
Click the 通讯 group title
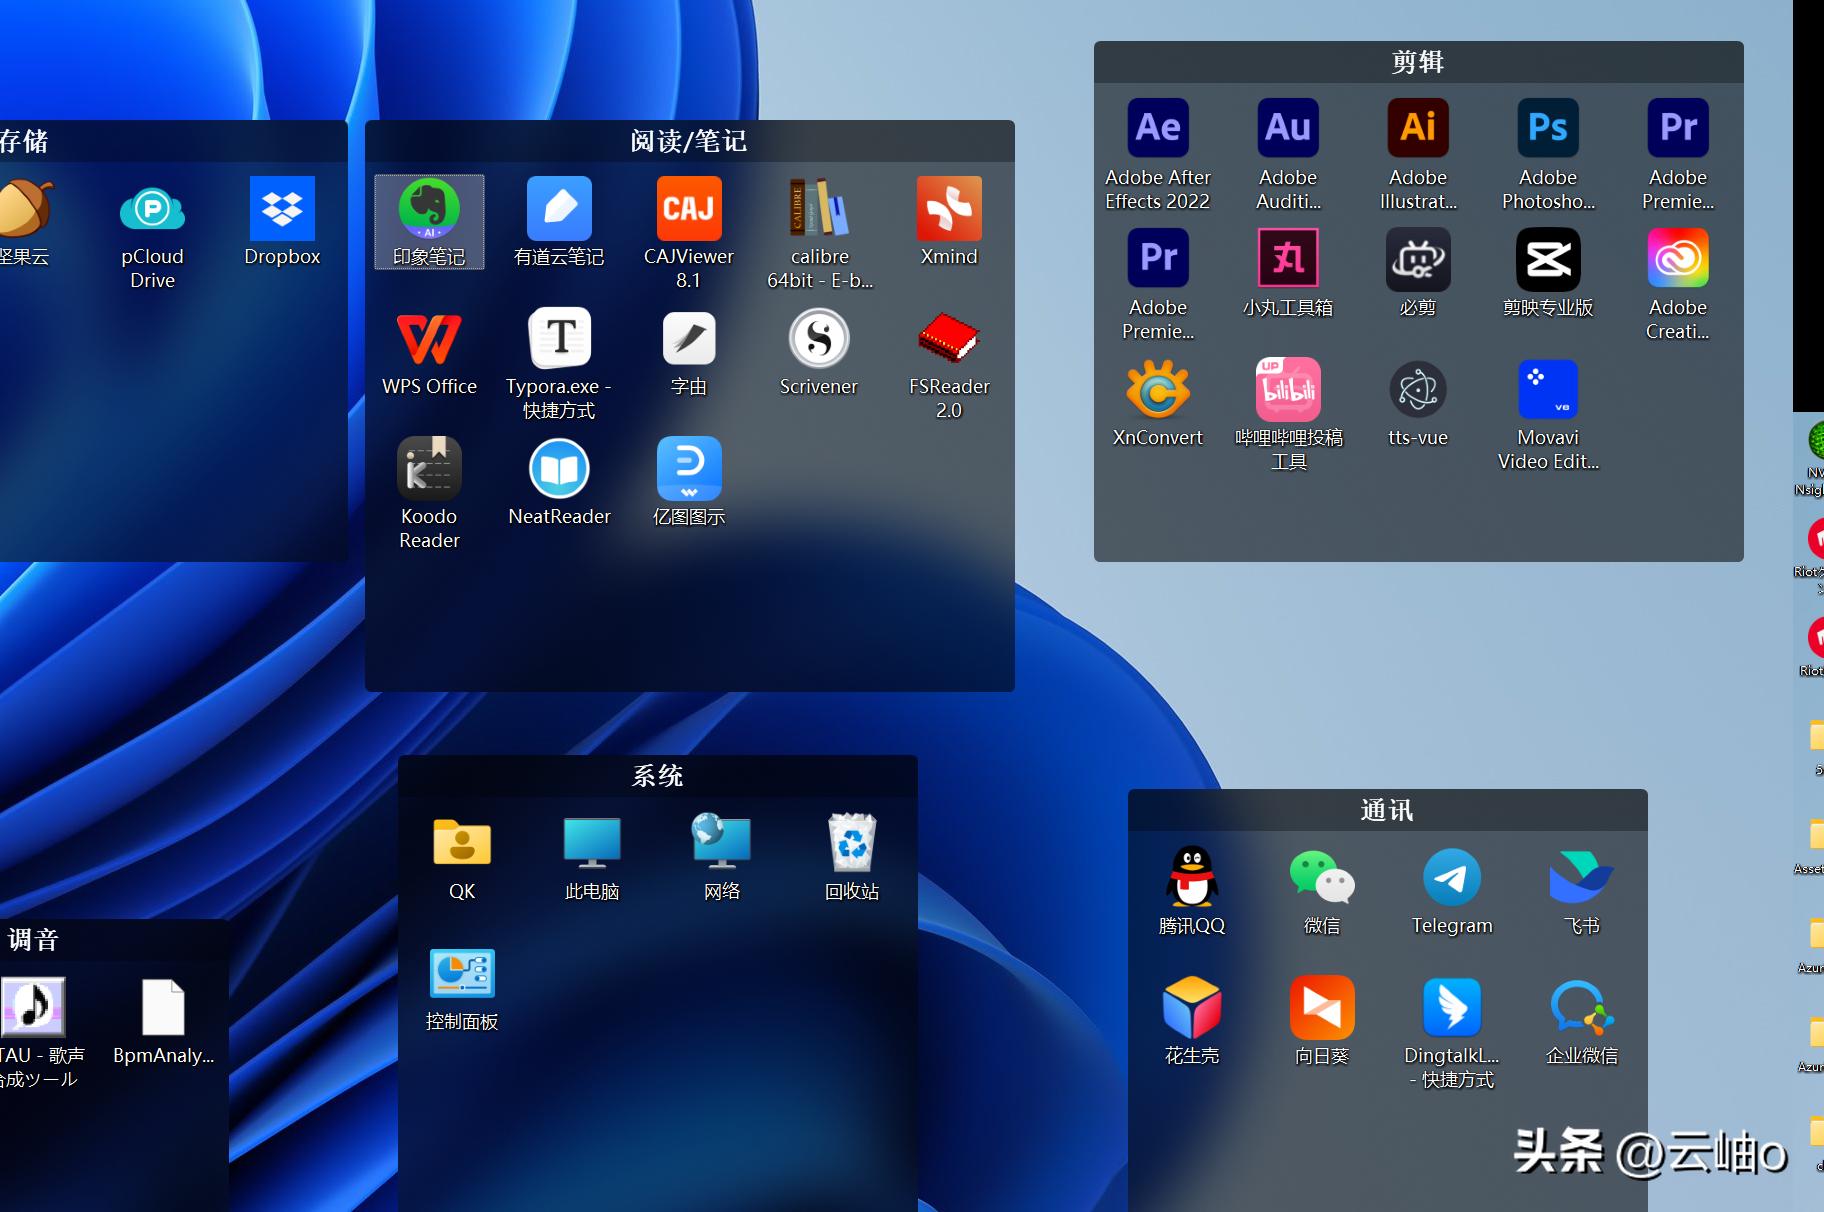[1387, 810]
